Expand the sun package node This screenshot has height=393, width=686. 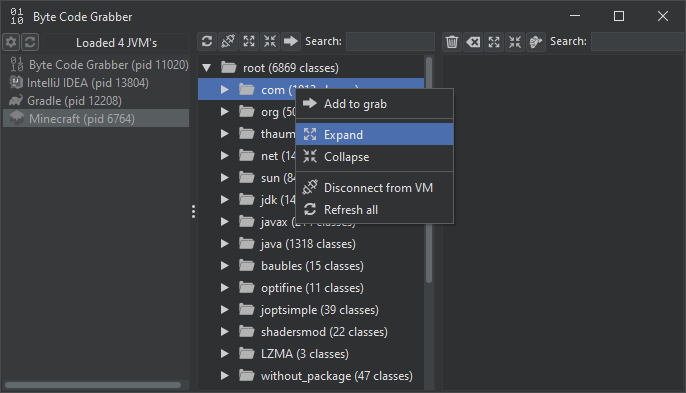[x=225, y=178]
